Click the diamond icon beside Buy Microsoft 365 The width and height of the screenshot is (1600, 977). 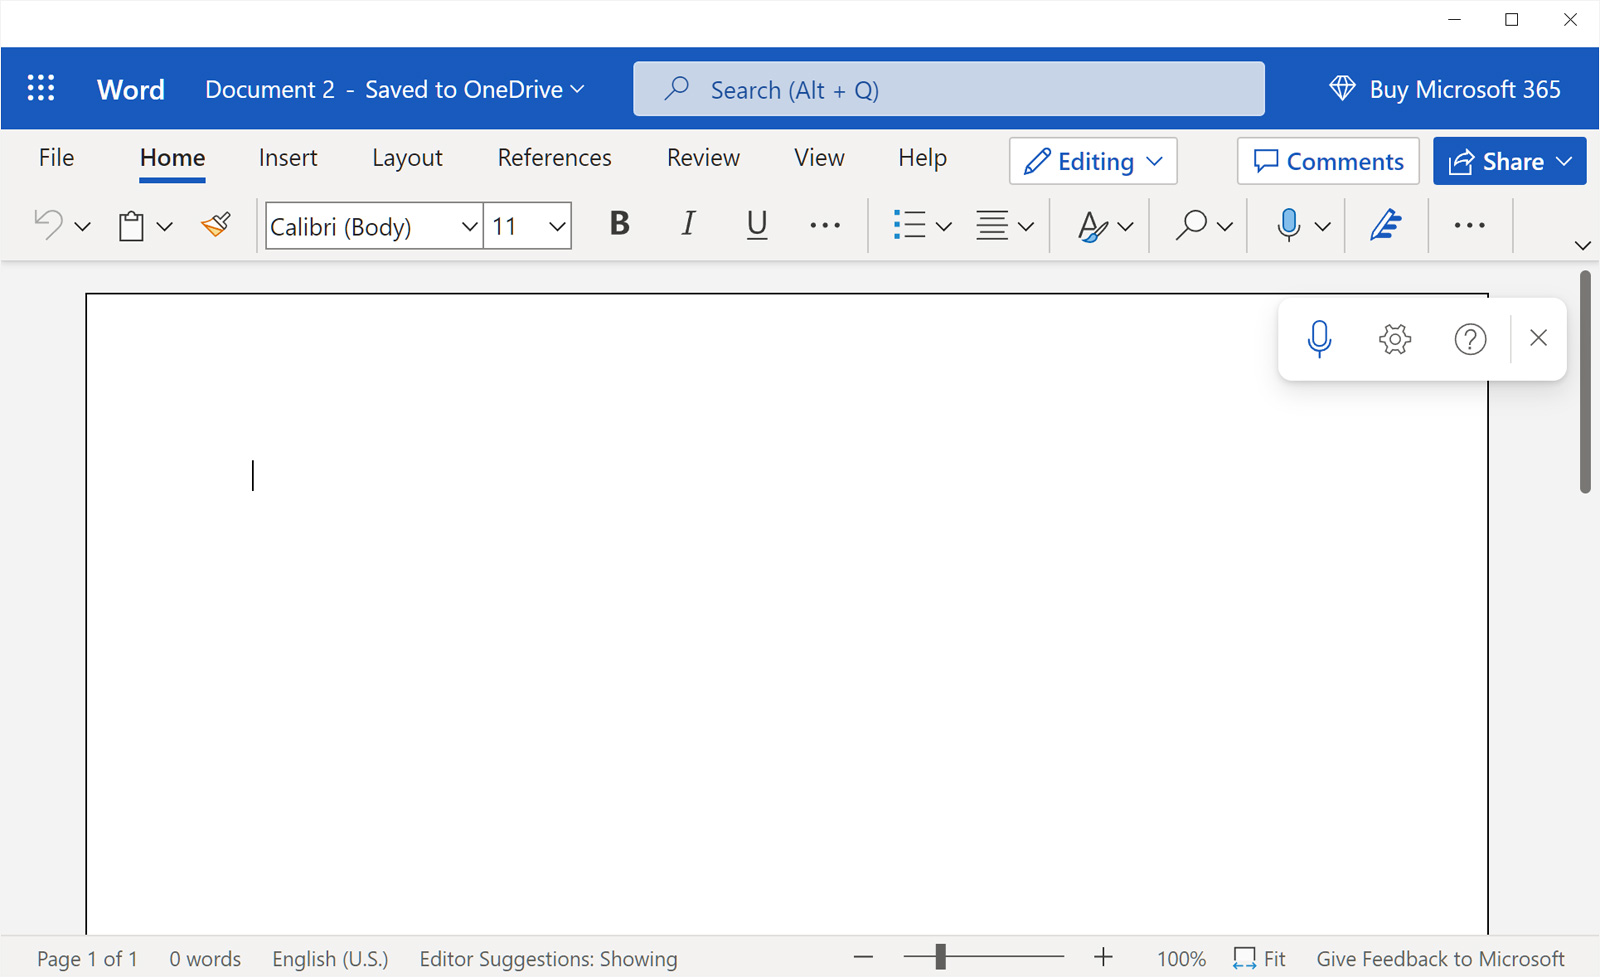(1342, 89)
